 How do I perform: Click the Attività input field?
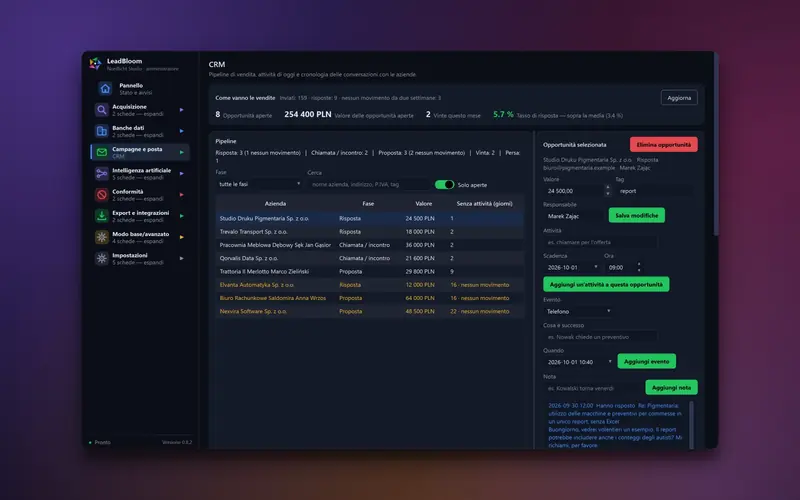point(600,242)
